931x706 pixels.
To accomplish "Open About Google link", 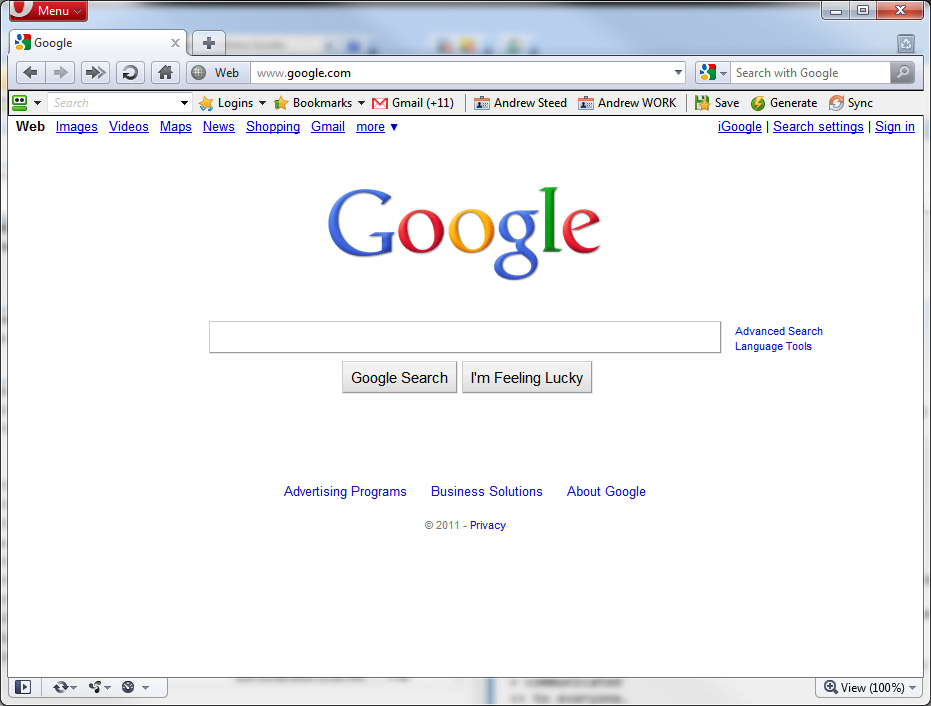I will click(606, 492).
